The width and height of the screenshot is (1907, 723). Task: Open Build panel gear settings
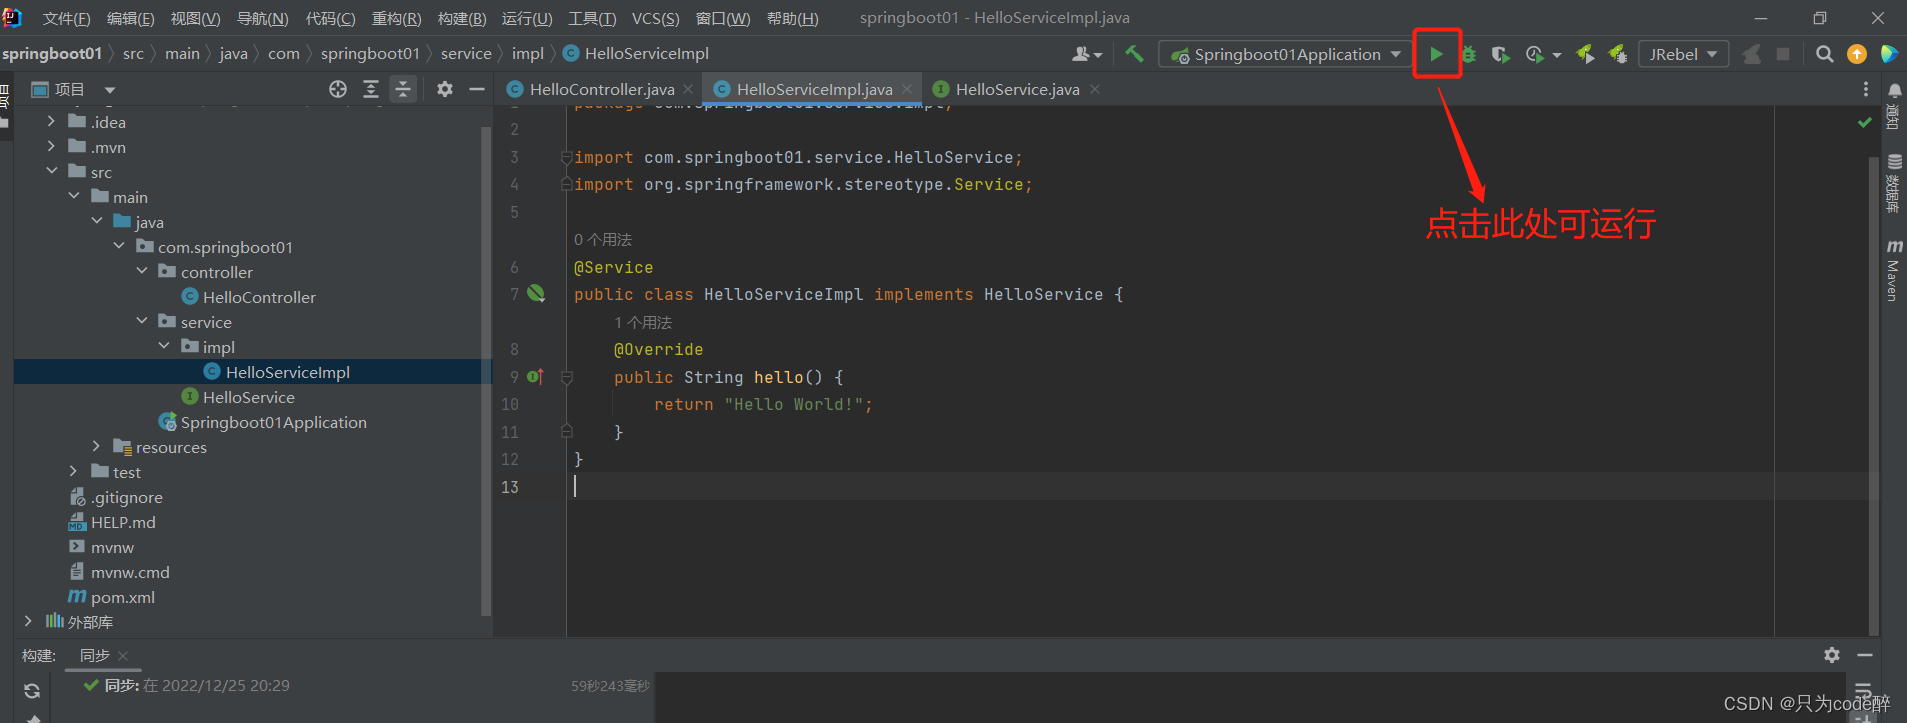coord(1832,655)
